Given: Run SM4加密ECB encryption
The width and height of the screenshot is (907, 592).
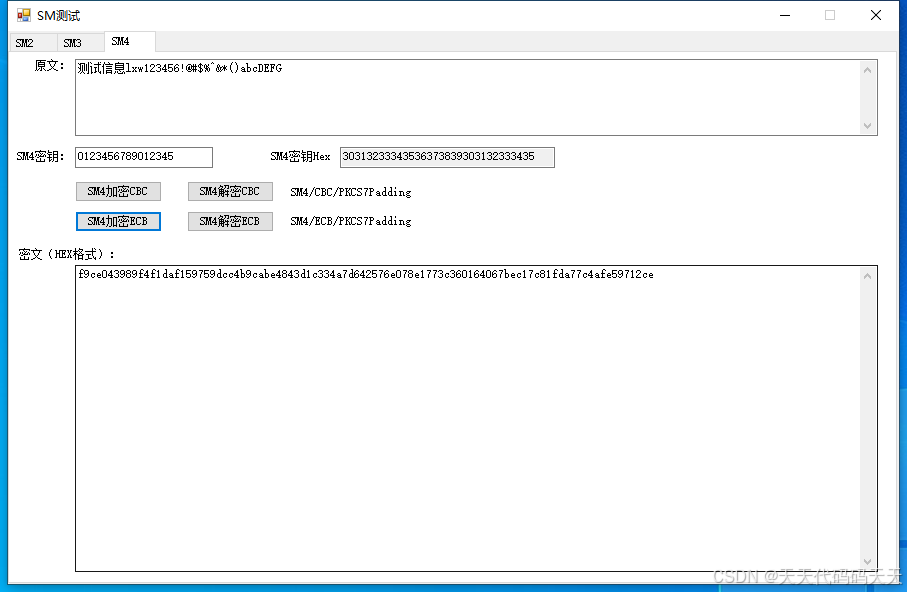Looking at the screenshot, I should click(118, 222).
